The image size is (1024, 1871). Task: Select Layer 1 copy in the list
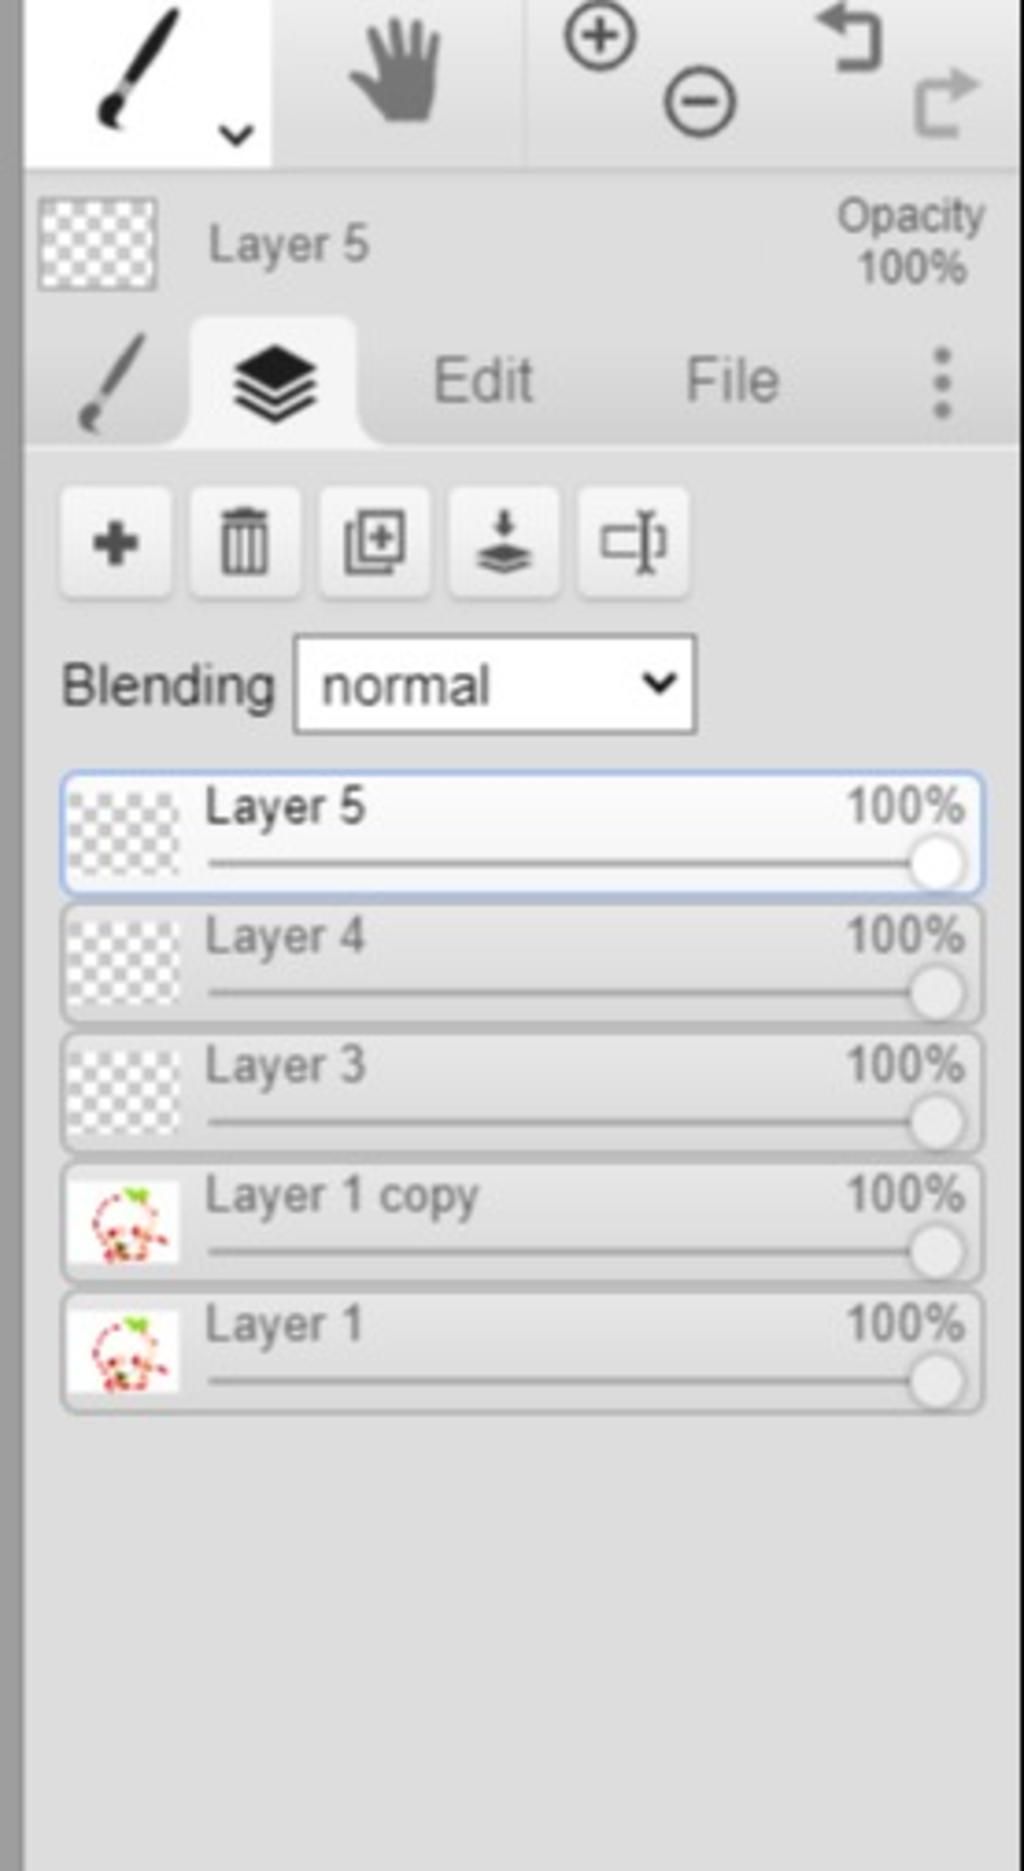[522, 1222]
